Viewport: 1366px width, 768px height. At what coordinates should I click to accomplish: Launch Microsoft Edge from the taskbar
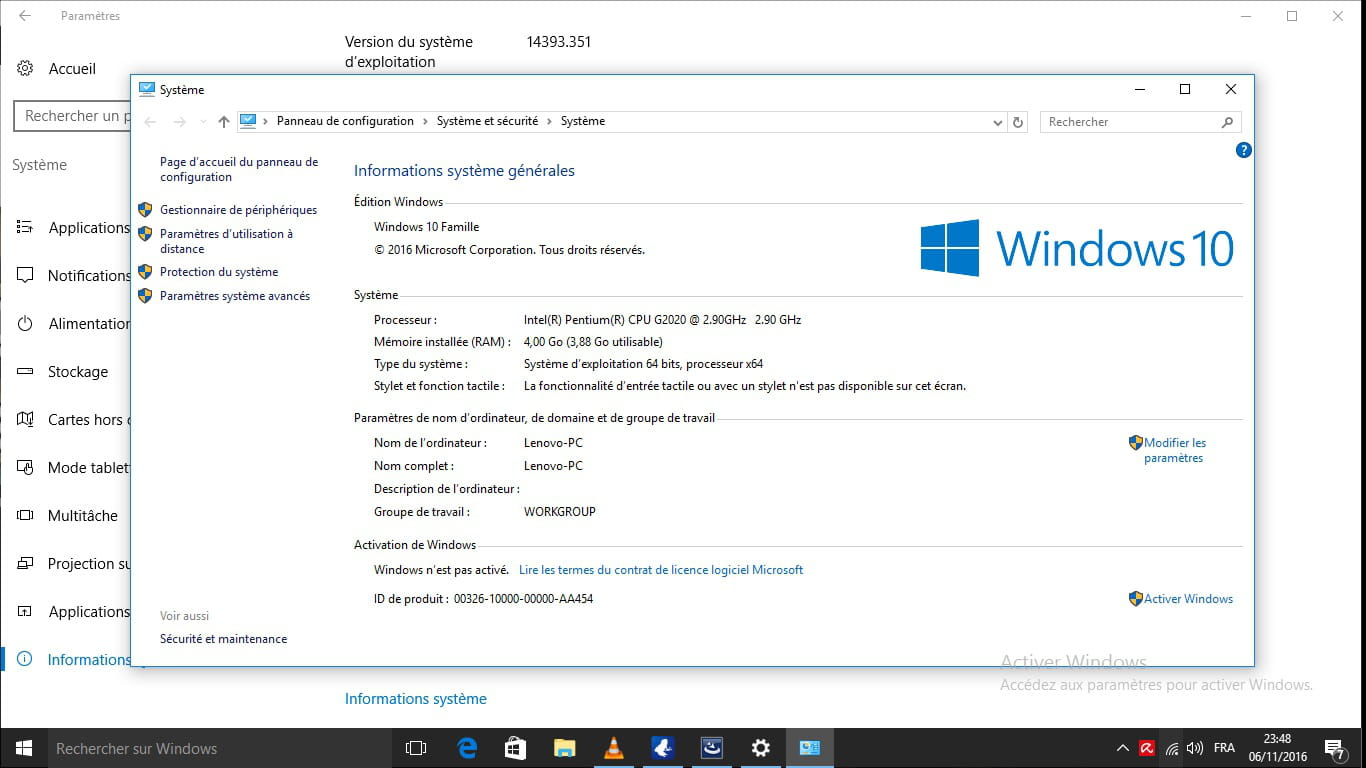pos(467,748)
